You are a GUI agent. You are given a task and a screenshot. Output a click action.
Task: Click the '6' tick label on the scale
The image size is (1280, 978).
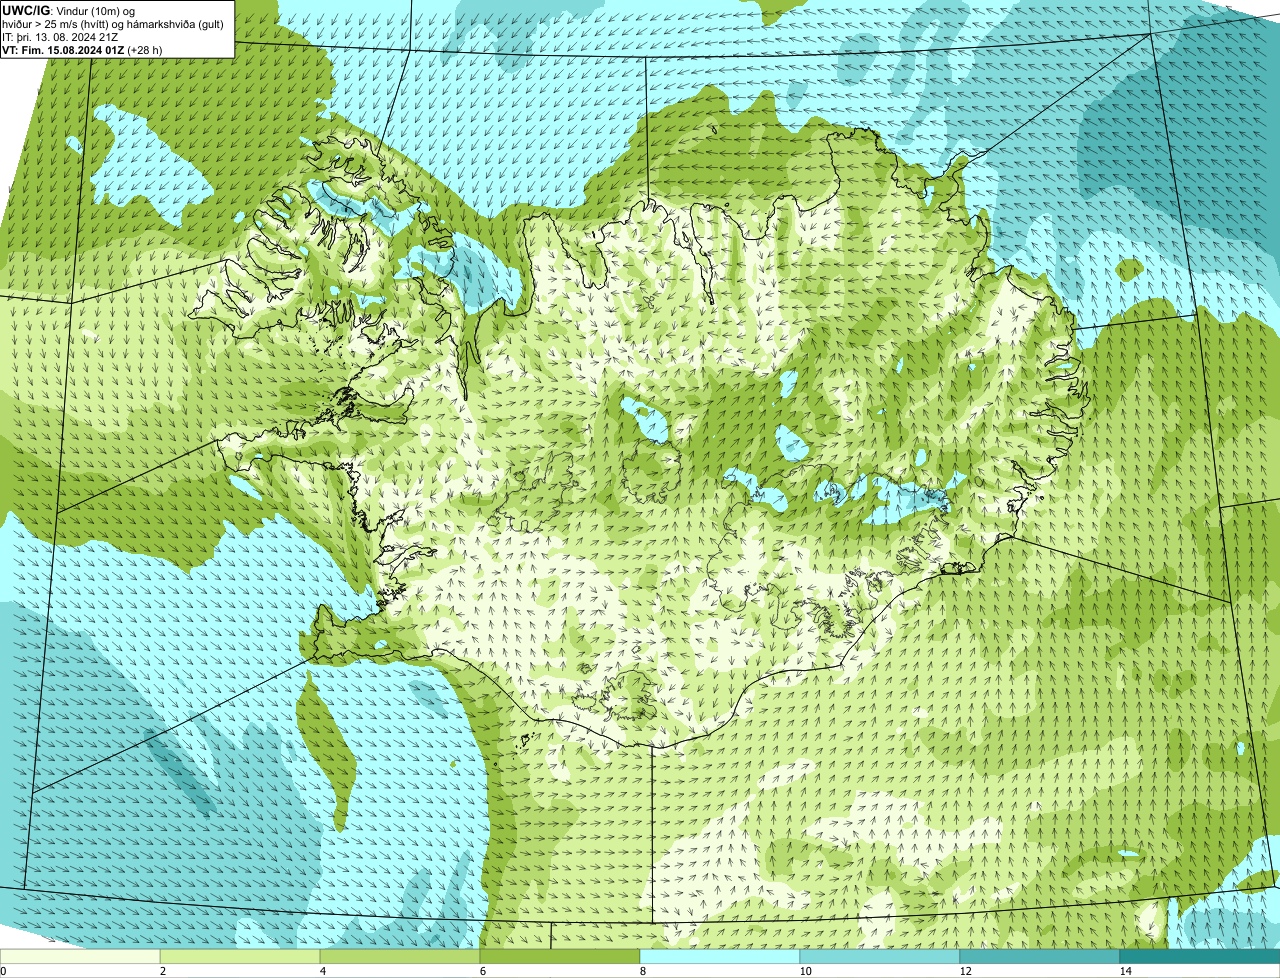pyautogui.click(x=482, y=971)
